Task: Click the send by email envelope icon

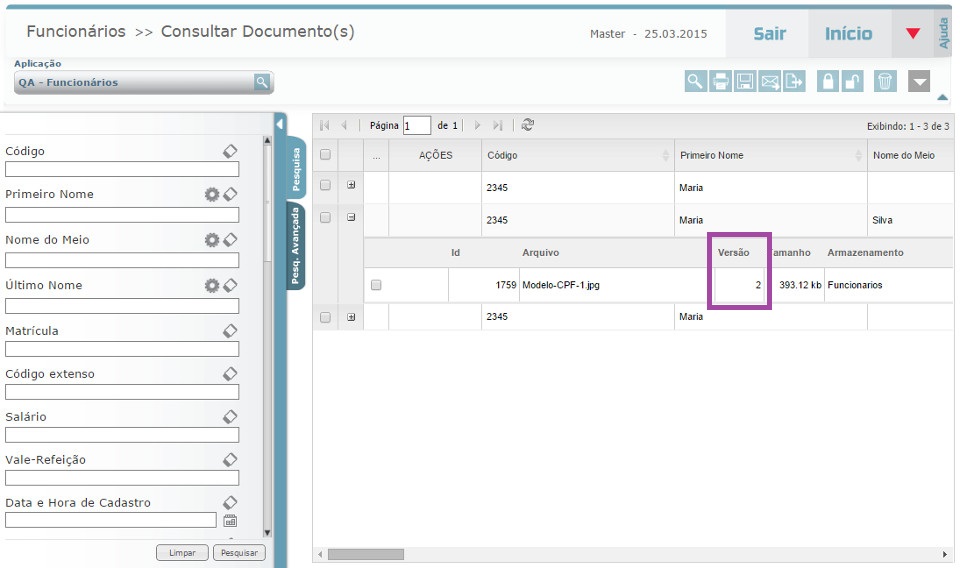Action: tap(770, 82)
